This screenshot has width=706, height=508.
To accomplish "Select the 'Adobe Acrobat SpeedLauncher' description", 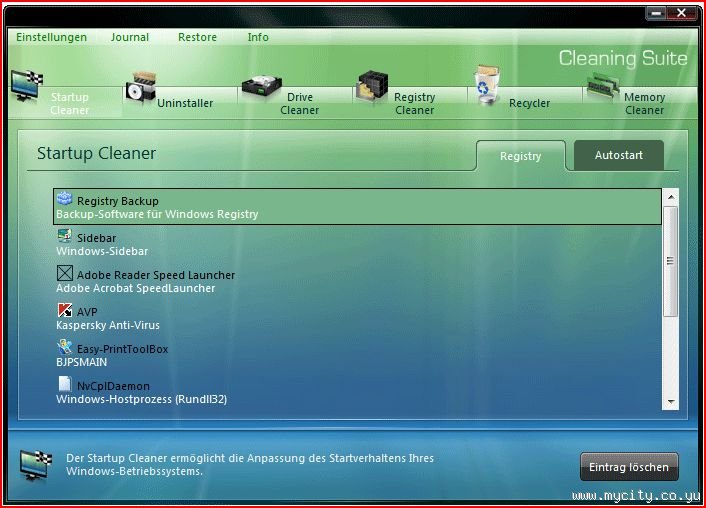I will click(136, 288).
